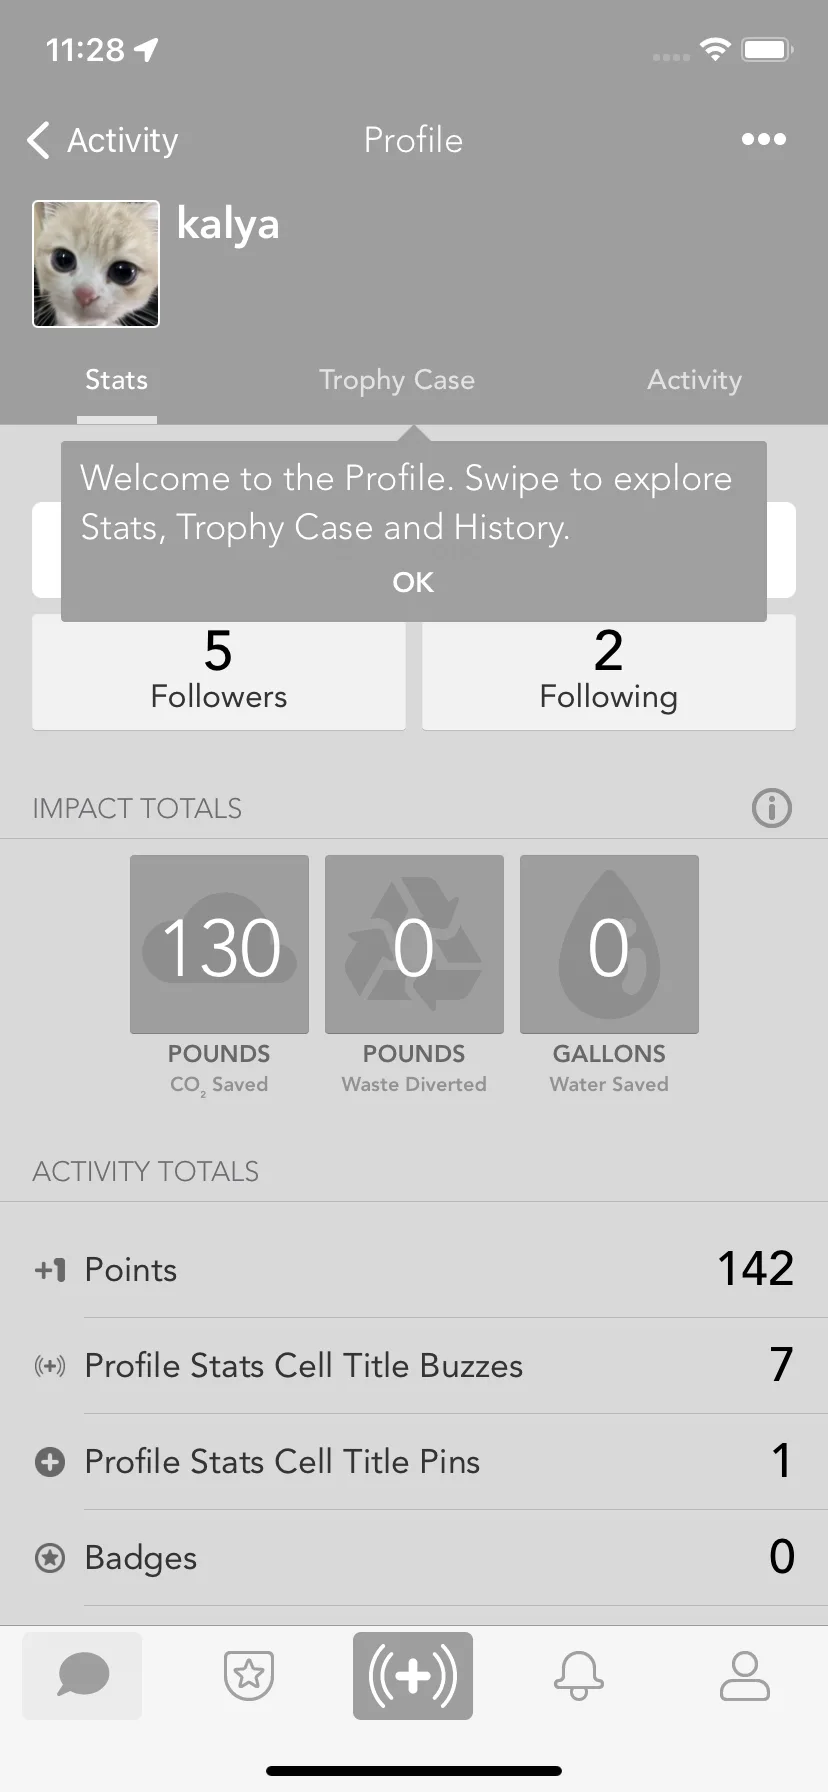Viewport: 828px width, 1792px height.
Task: Tap kalya's kitten profile picture
Action: 96,264
